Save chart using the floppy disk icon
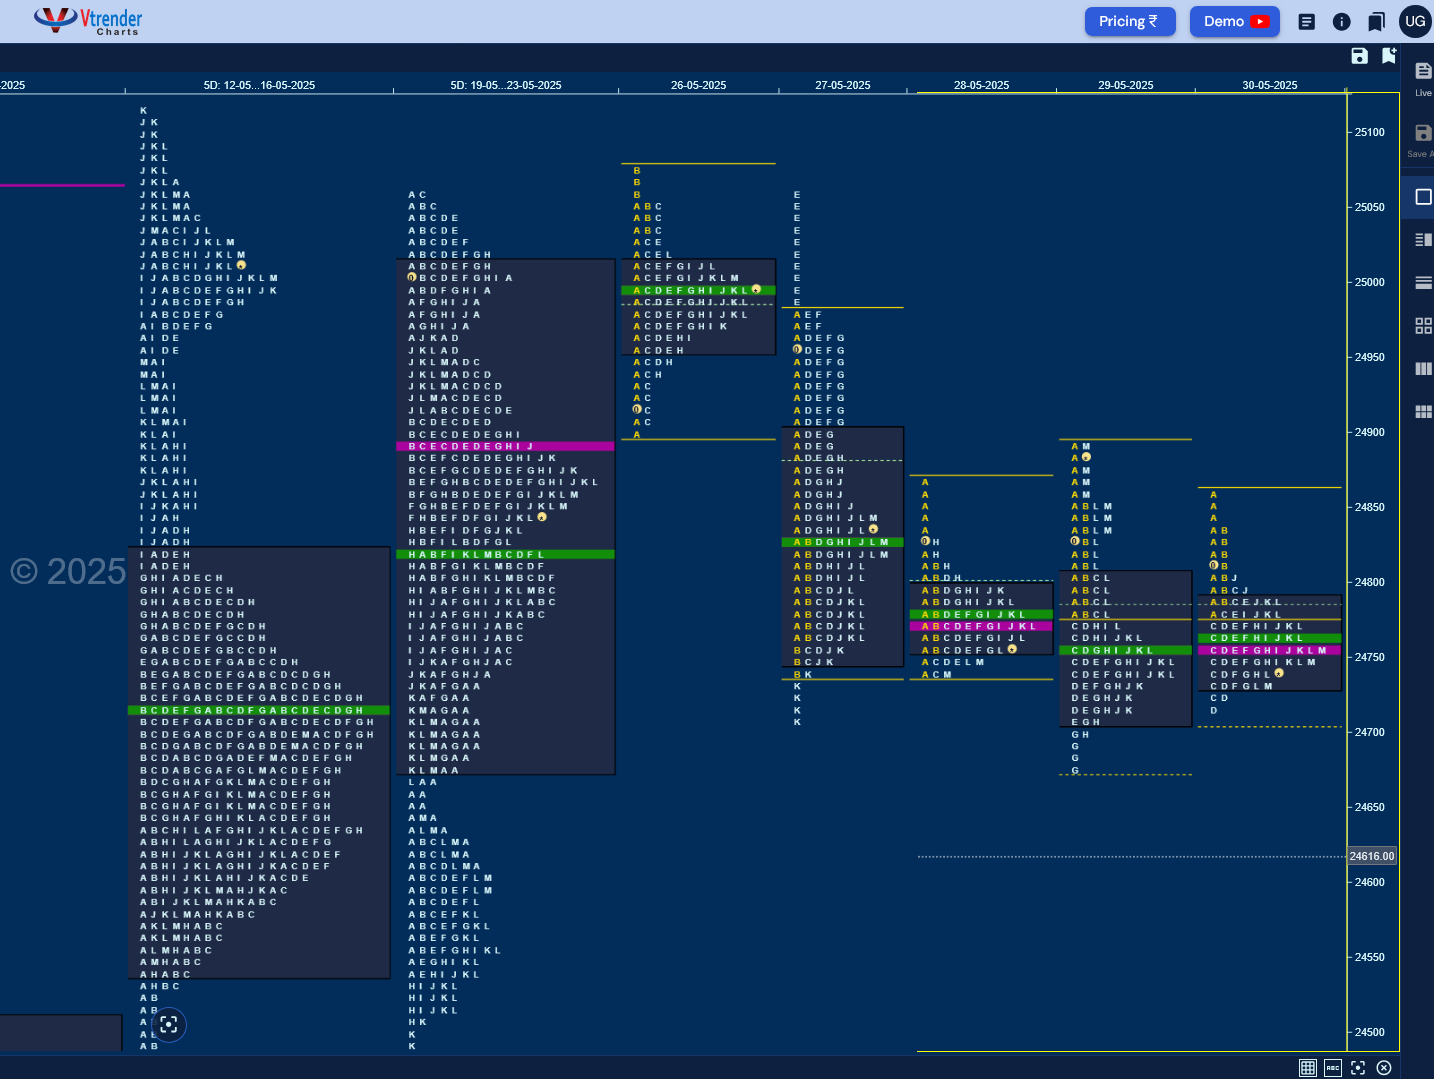This screenshot has height=1079, width=1434. (x=1359, y=56)
